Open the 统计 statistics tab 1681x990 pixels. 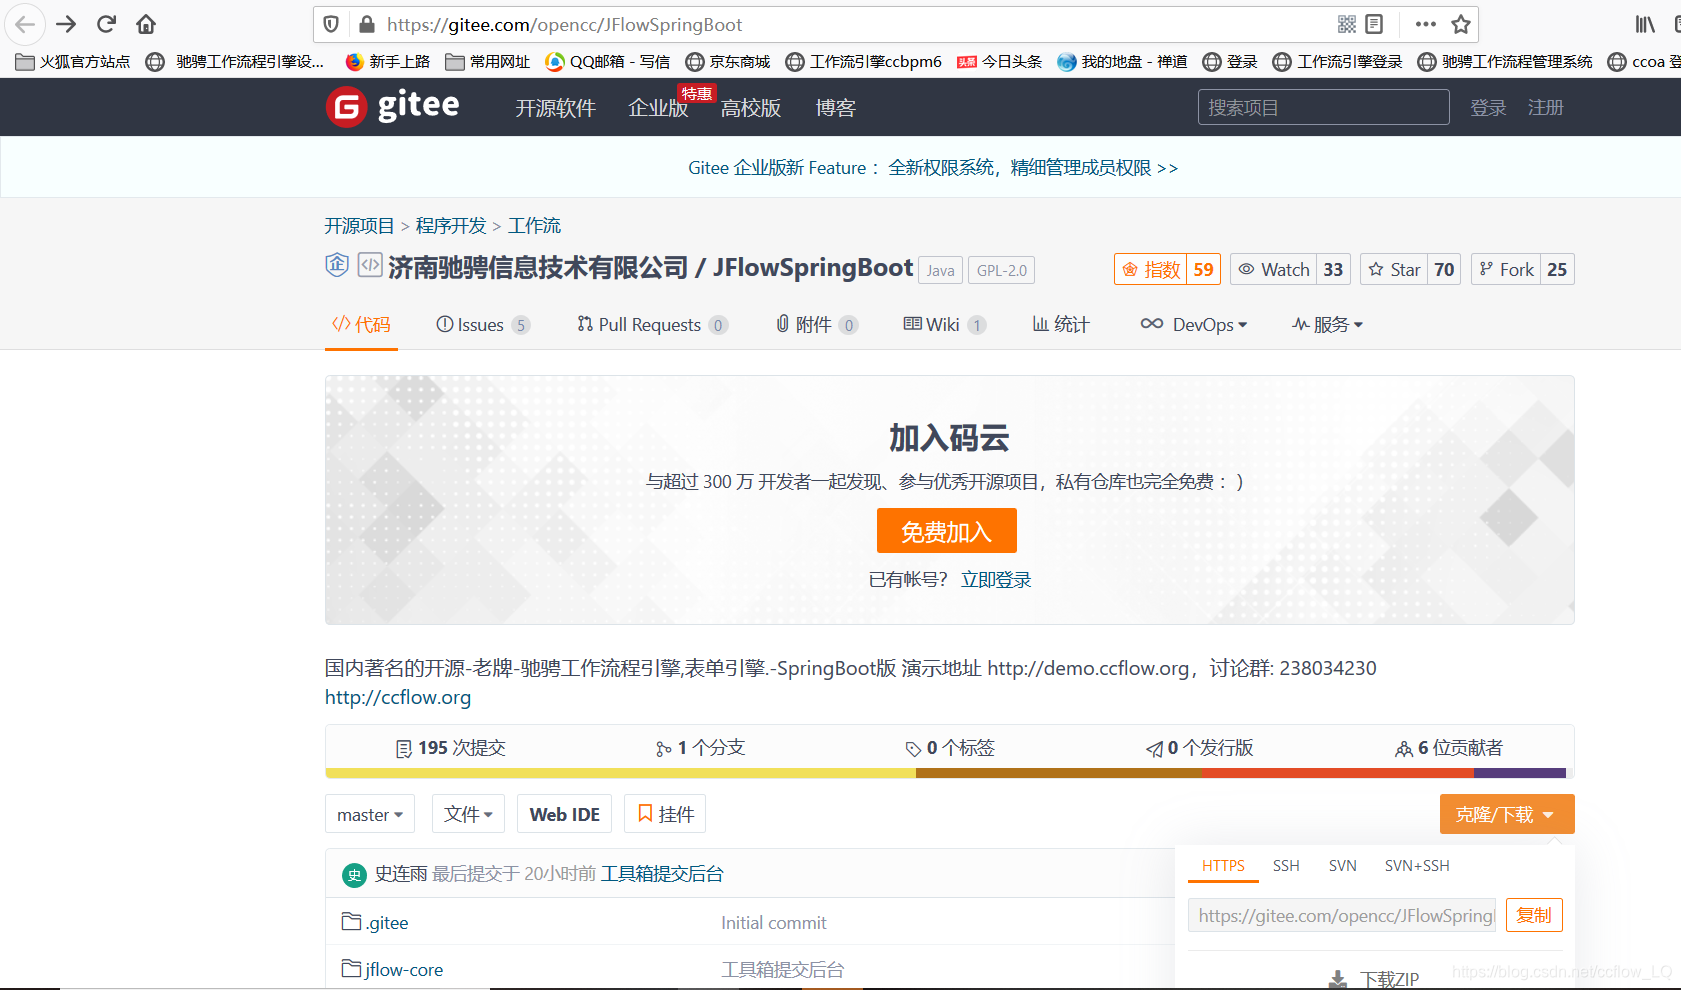tap(1061, 325)
